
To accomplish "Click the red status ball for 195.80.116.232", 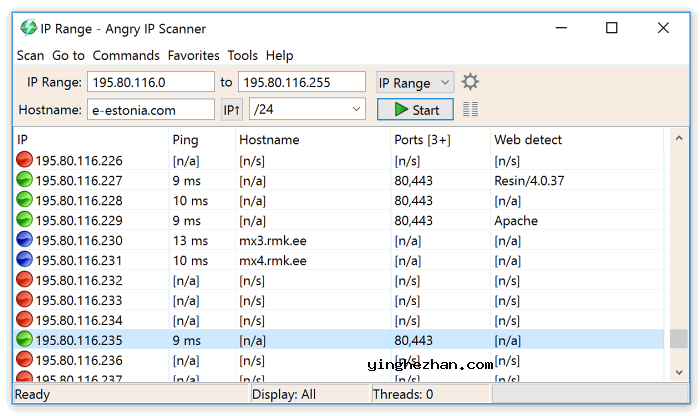I will 25,279.
